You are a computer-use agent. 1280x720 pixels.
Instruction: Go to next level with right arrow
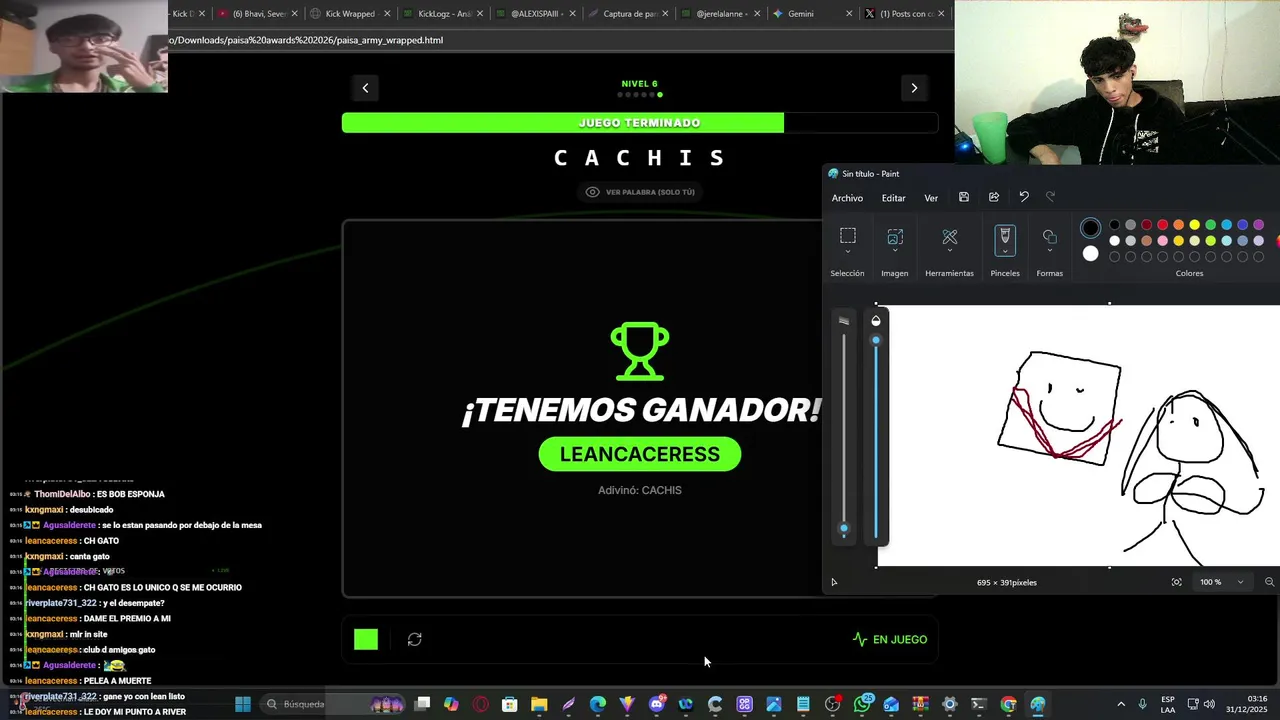click(x=914, y=88)
